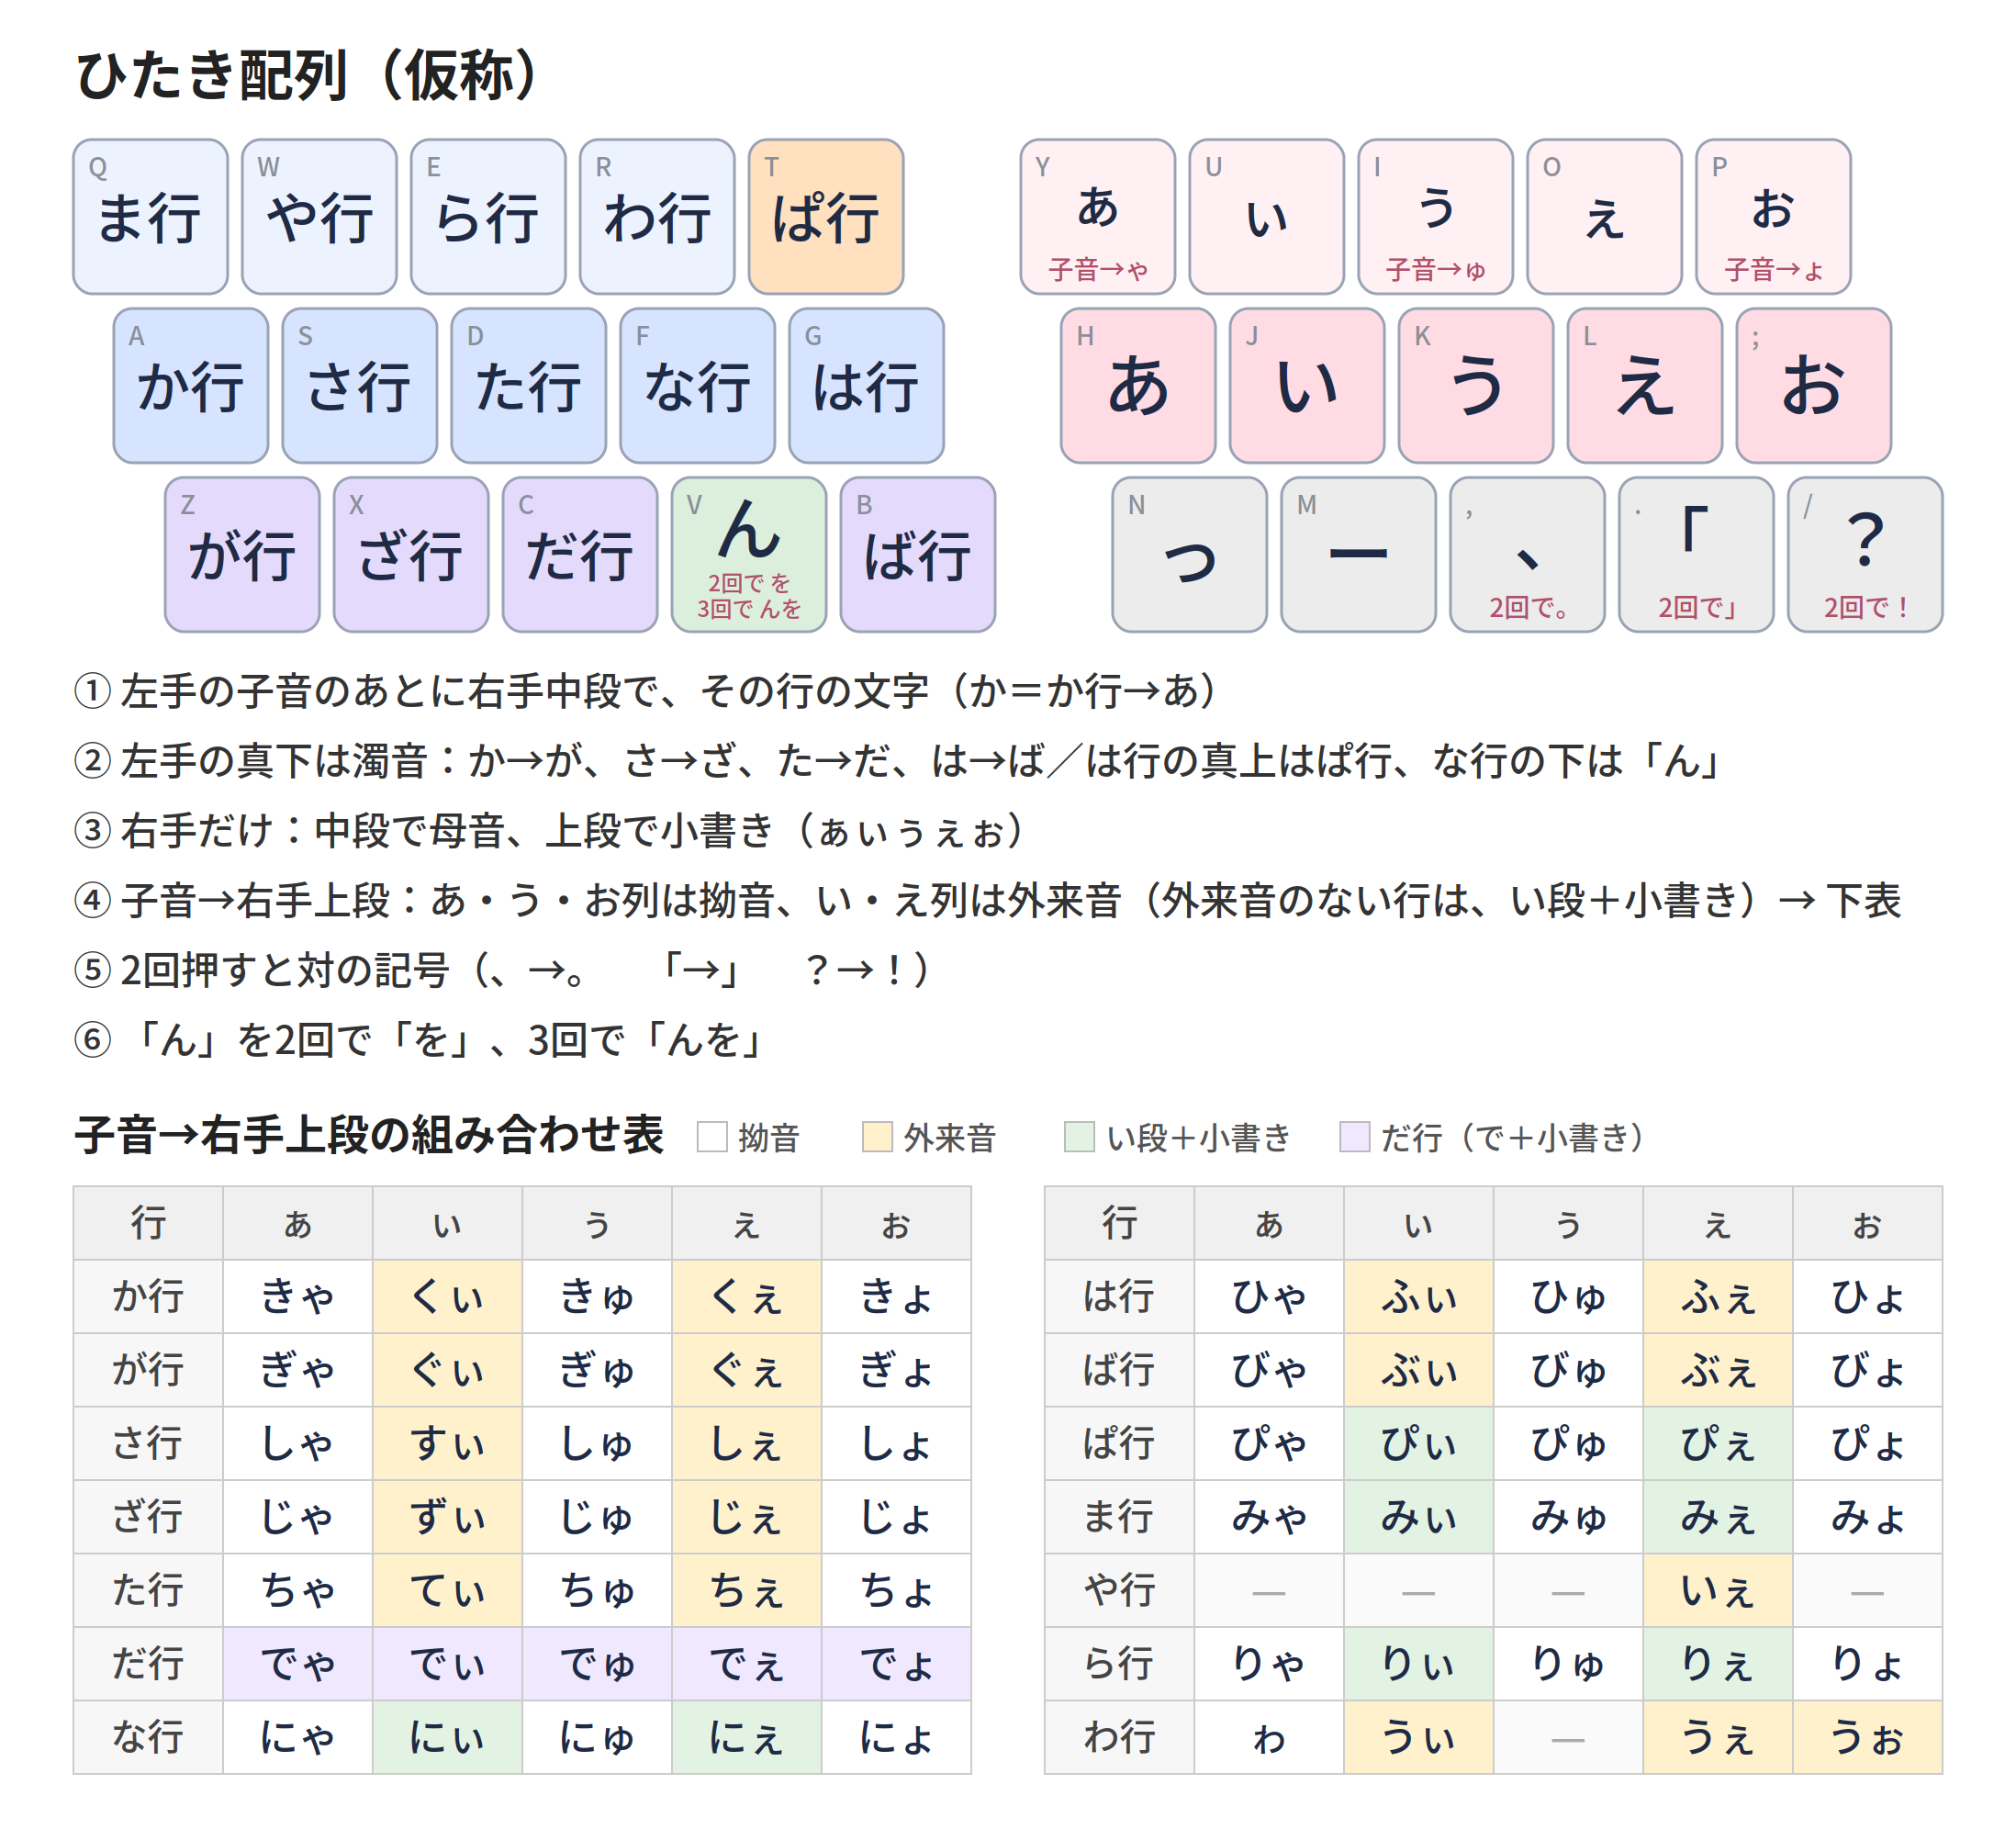Click the N key small っ
The width and height of the screenshot is (2016, 1829).
tap(1190, 555)
